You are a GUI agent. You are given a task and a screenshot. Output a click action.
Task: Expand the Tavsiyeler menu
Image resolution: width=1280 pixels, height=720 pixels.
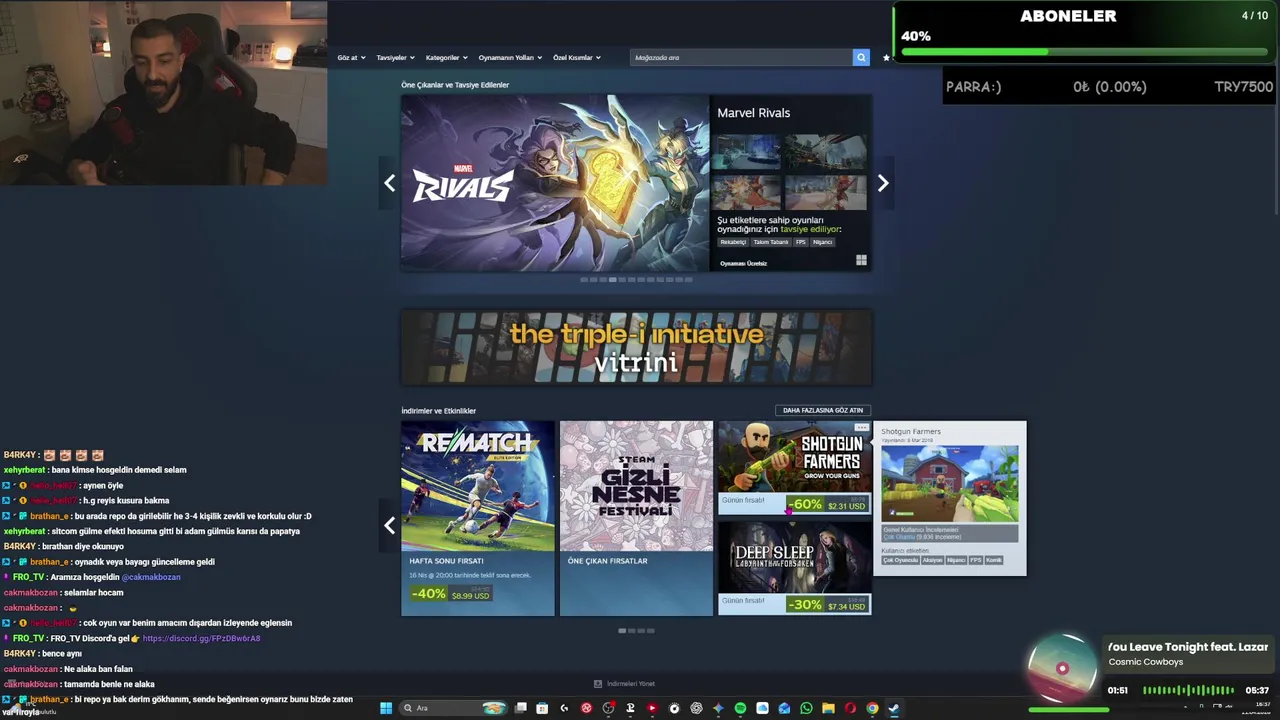pos(395,57)
